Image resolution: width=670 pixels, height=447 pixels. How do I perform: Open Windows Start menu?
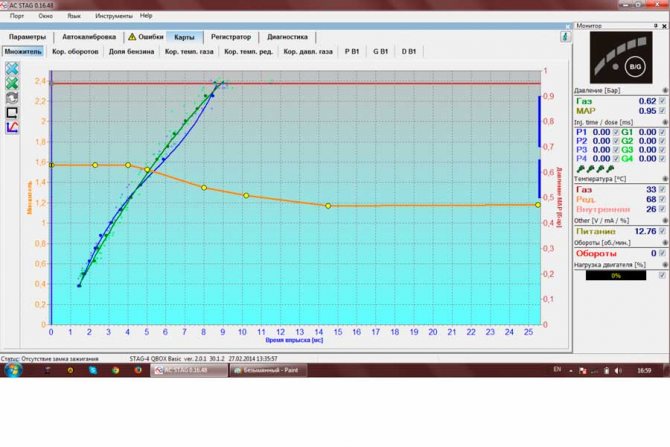click(x=14, y=369)
